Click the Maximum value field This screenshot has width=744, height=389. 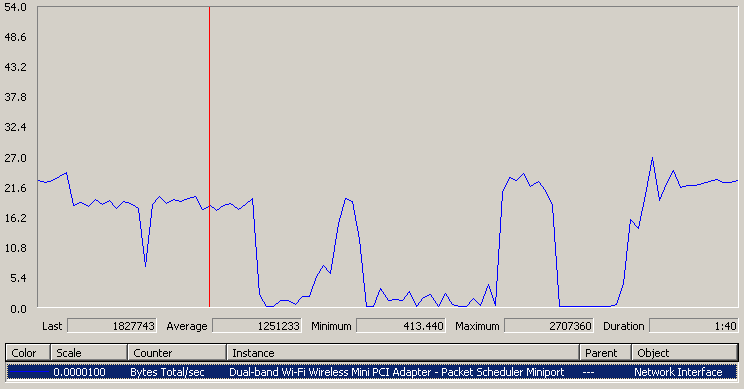[x=549, y=326]
